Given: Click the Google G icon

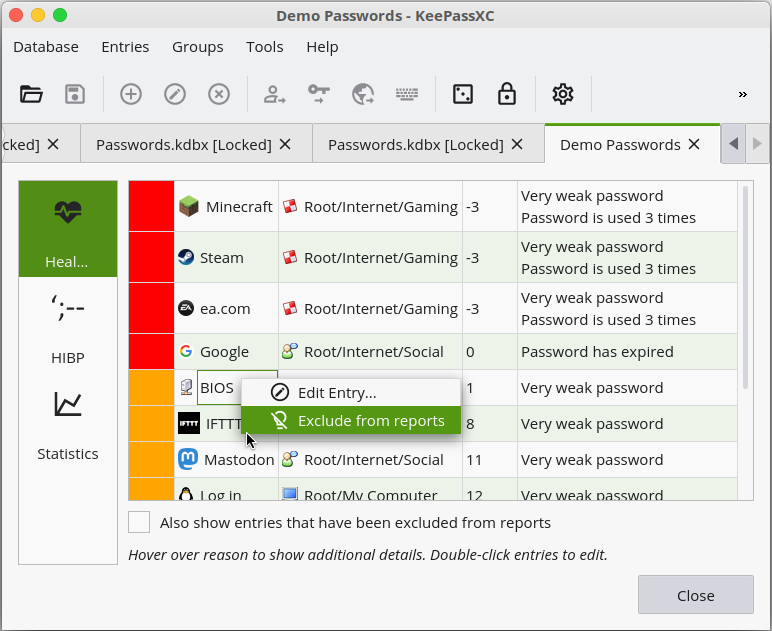Looking at the screenshot, I should (x=186, y=351).
